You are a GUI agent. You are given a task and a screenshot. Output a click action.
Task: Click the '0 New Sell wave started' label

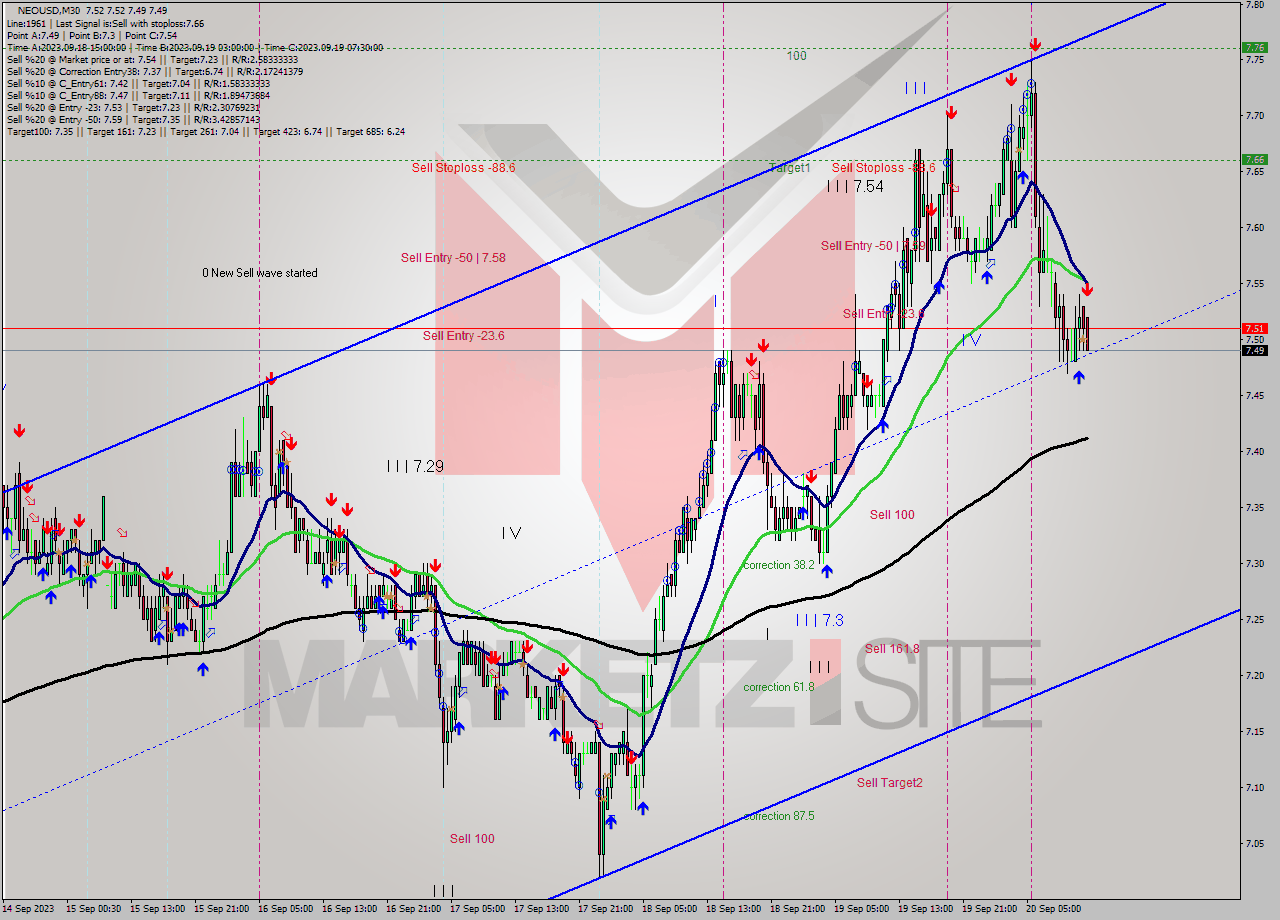[260, 273]
